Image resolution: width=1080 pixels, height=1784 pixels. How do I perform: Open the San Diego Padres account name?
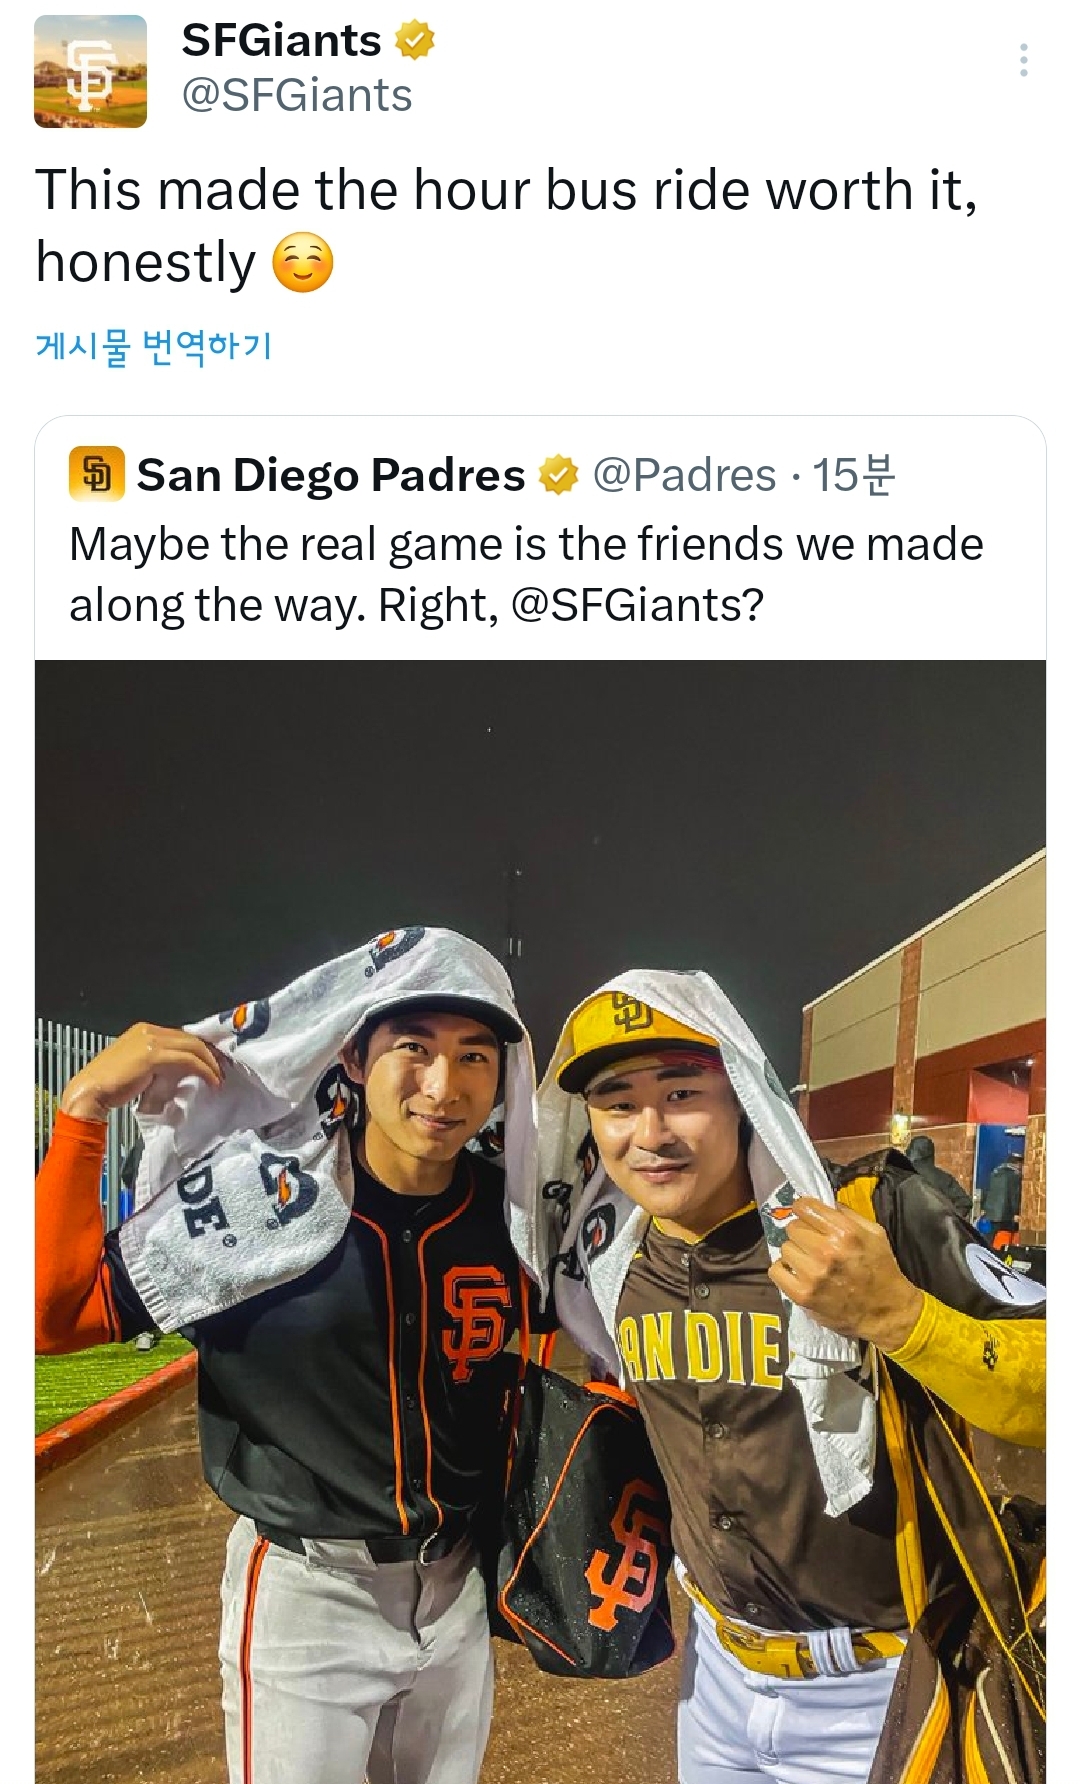coord(330,475)
